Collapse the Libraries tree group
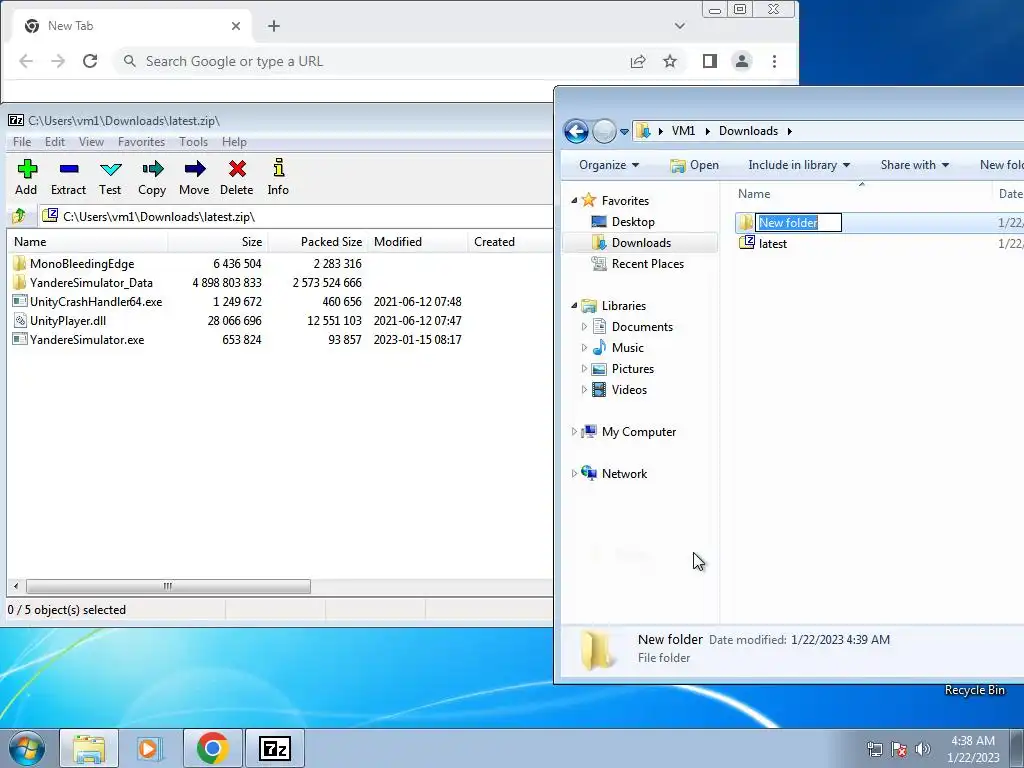 574,306
